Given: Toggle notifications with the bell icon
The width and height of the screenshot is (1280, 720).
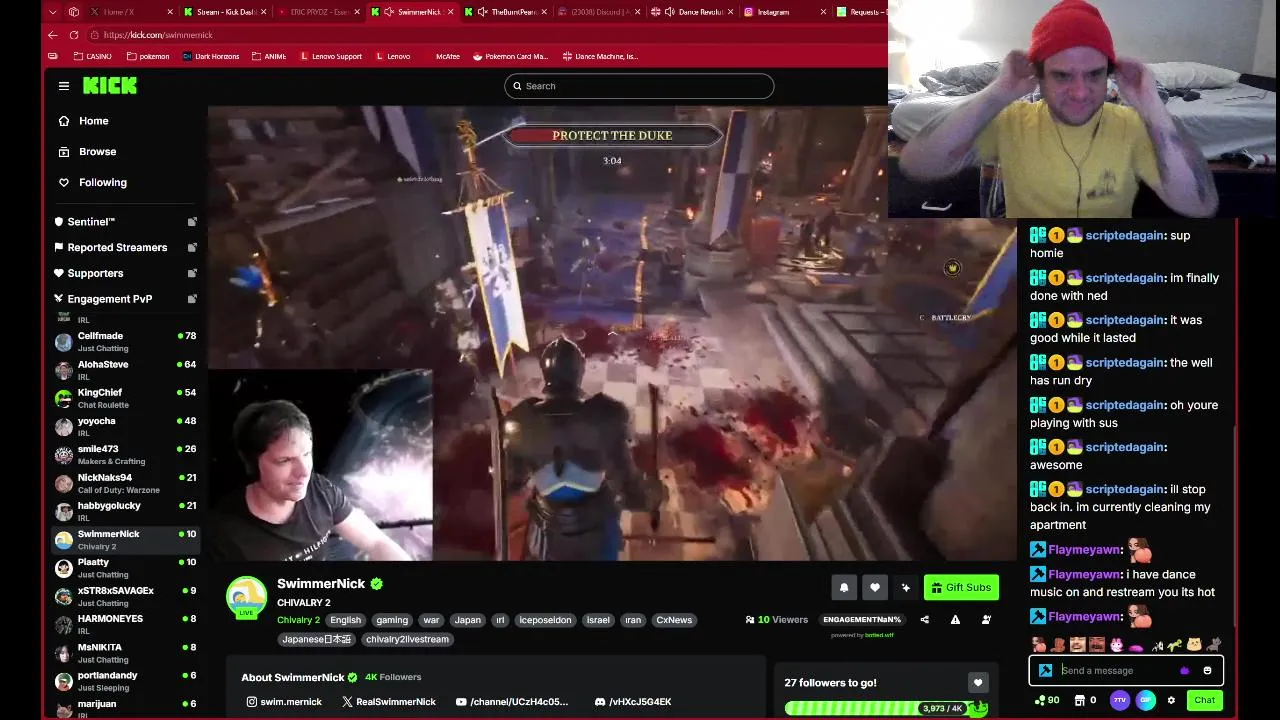Looking at the screenshot, I should tap(844, 588).
